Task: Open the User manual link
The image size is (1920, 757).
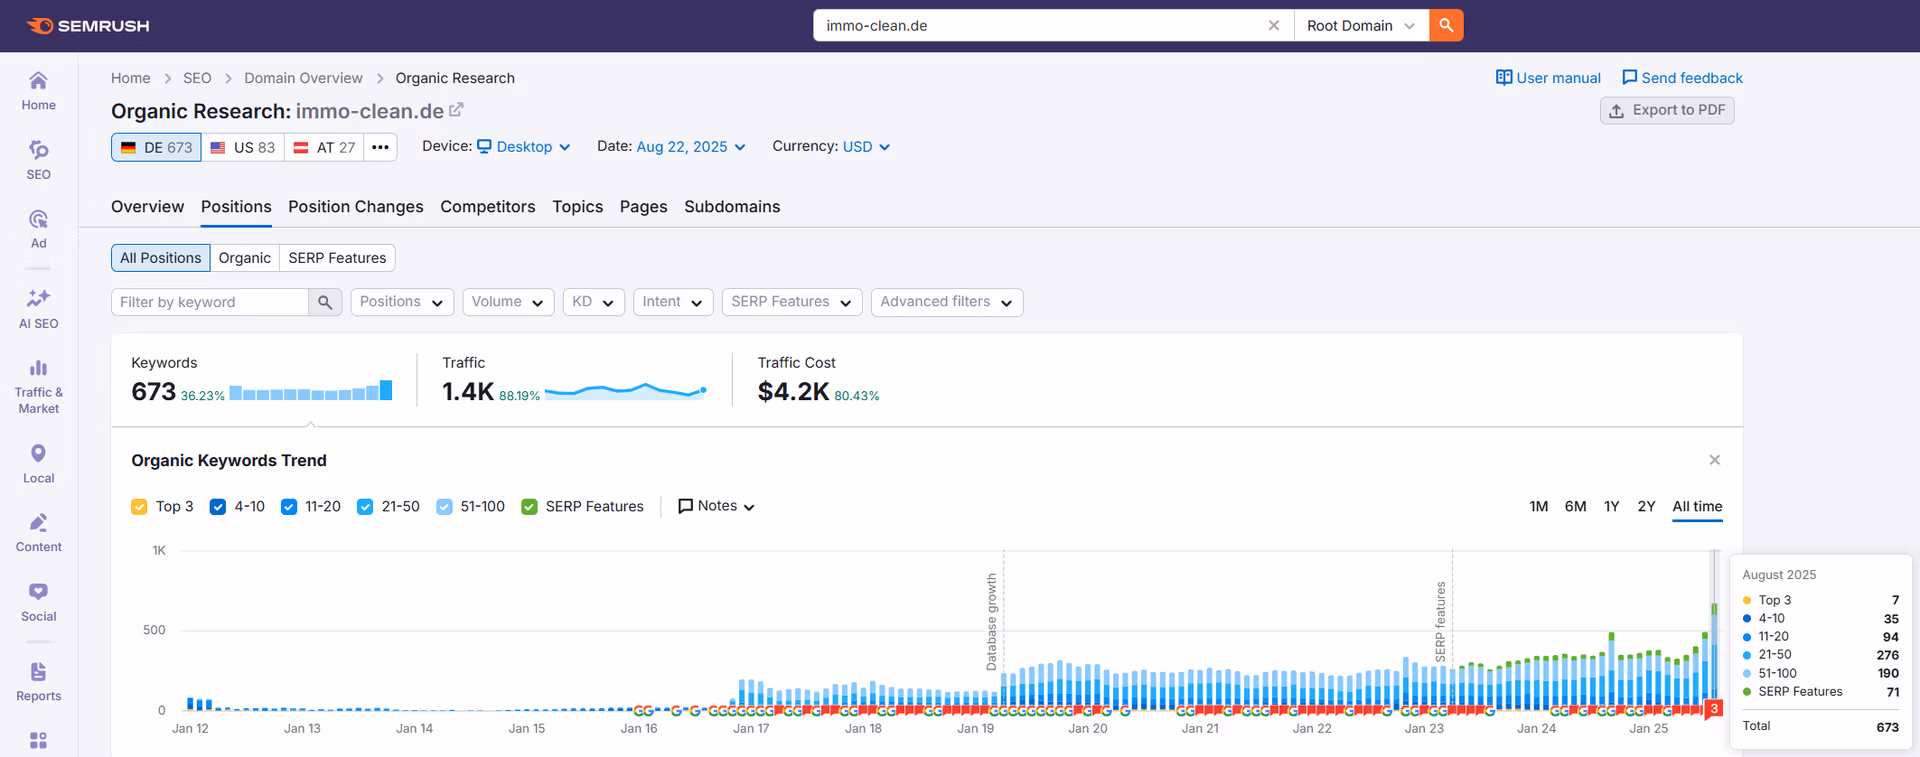Action: tap(1548, 78)
